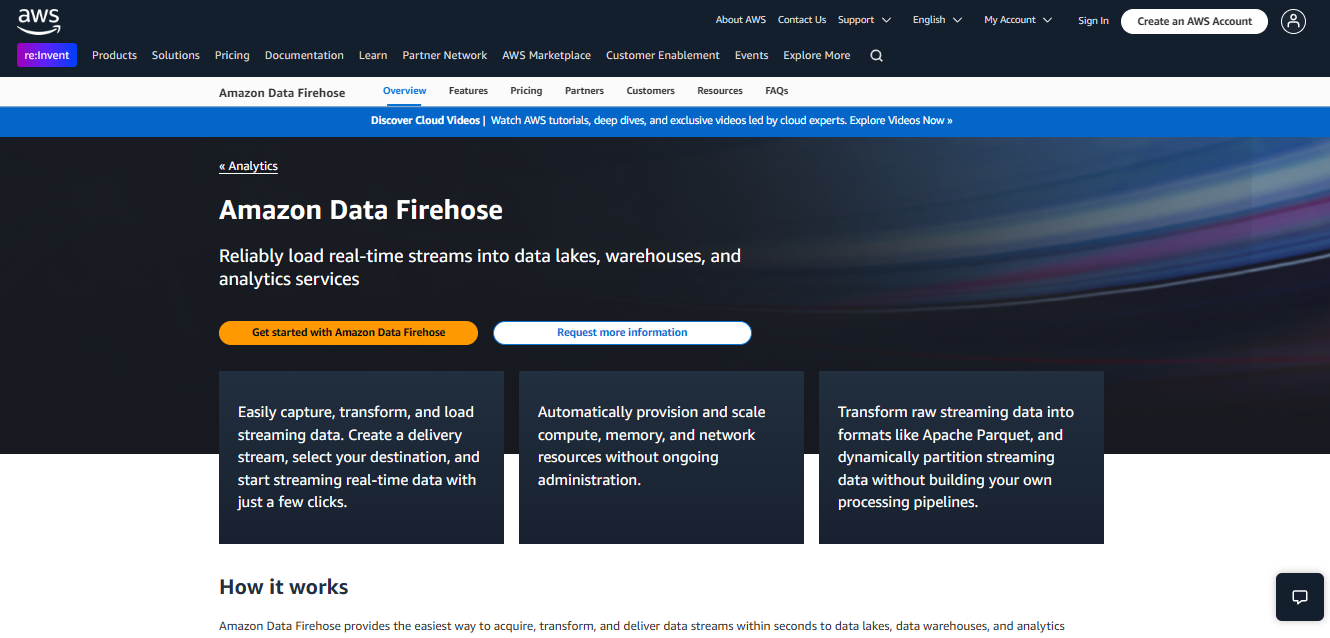Click Create an AWS Account button
The image size is (1330, 638).
[x=1194, y=21]
